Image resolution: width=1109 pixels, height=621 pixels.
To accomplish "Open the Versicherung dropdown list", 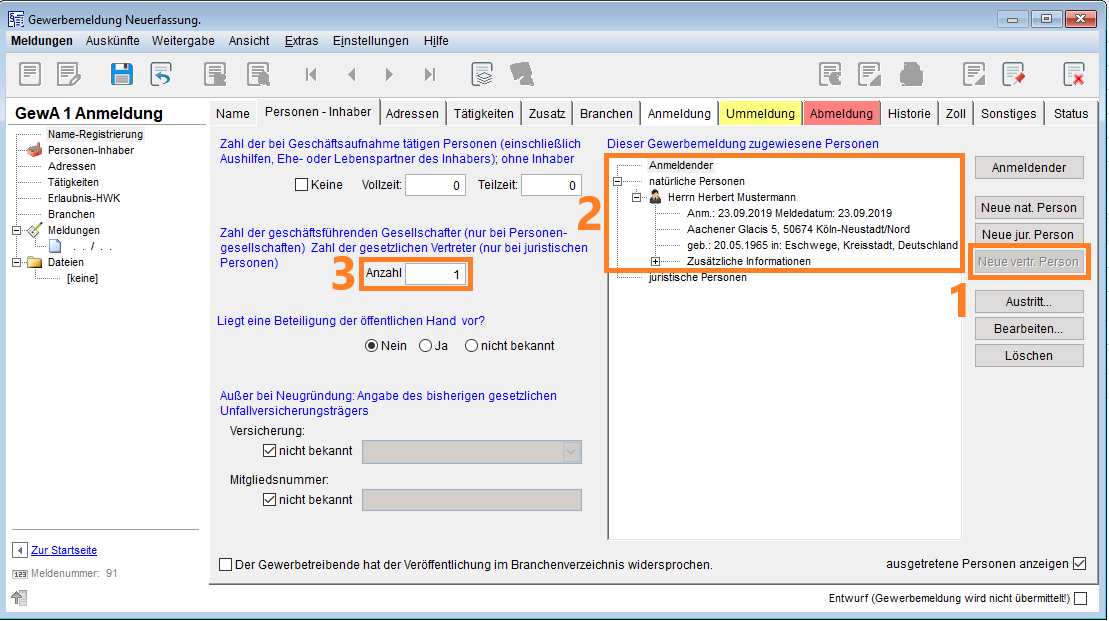I will coord(571,452).
